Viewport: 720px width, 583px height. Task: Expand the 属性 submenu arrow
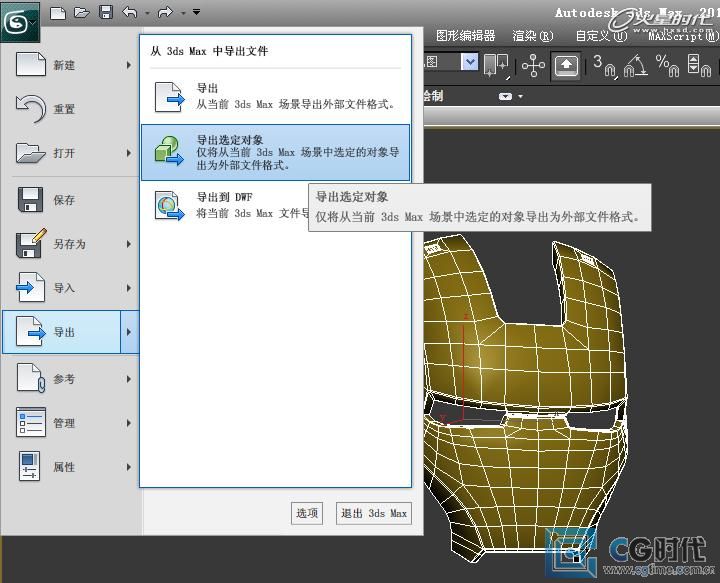coord(129,467)
